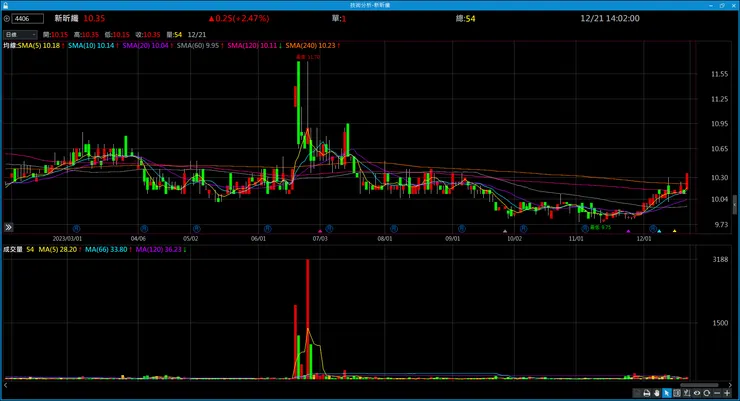Click the app icon in title bar
Image resolution: width=740 pixels, height=401 pixels.
(6, 5)
